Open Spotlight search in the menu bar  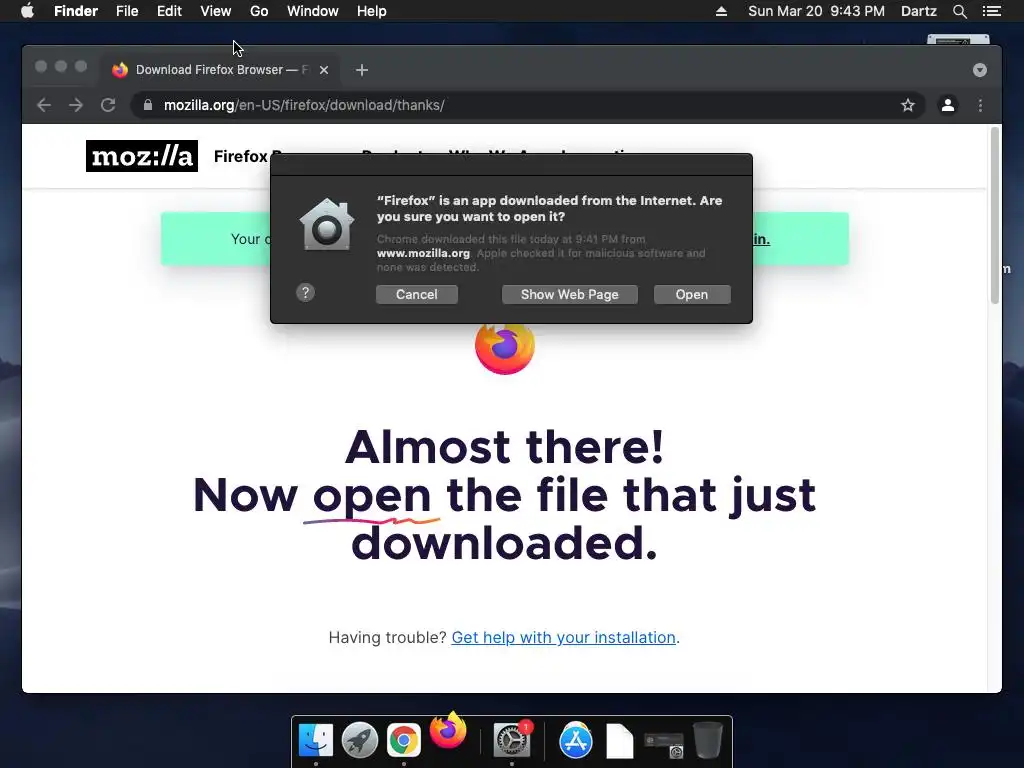pyautogui.click(x=959, y=11)
